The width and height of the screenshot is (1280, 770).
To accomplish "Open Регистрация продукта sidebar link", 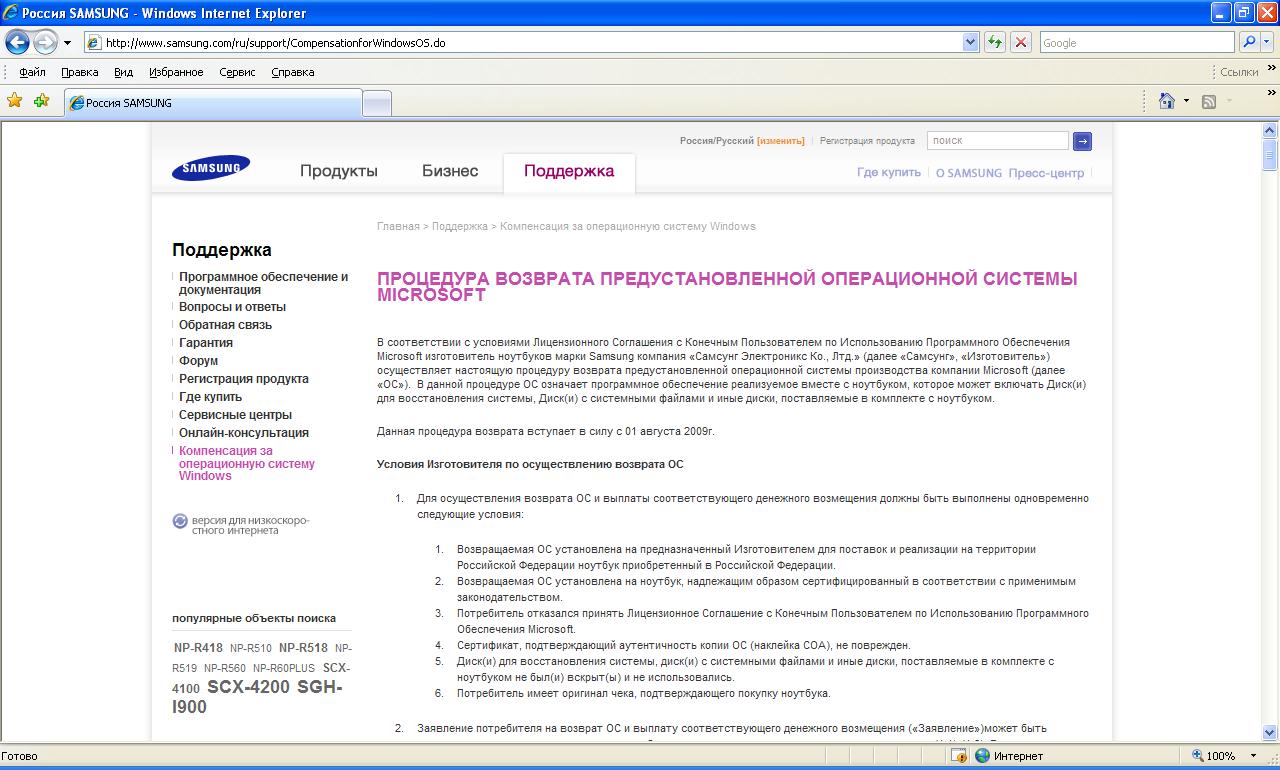I will tap(244, 379).
